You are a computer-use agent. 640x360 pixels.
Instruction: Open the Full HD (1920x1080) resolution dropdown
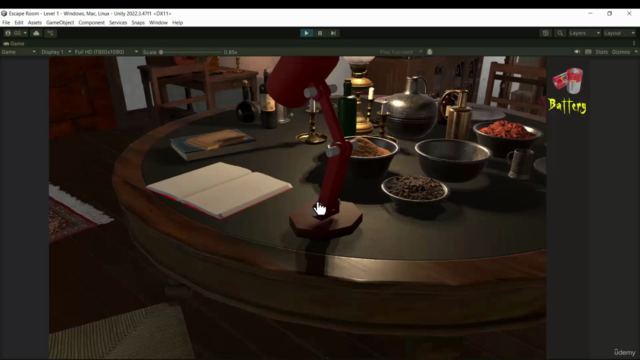106,52
